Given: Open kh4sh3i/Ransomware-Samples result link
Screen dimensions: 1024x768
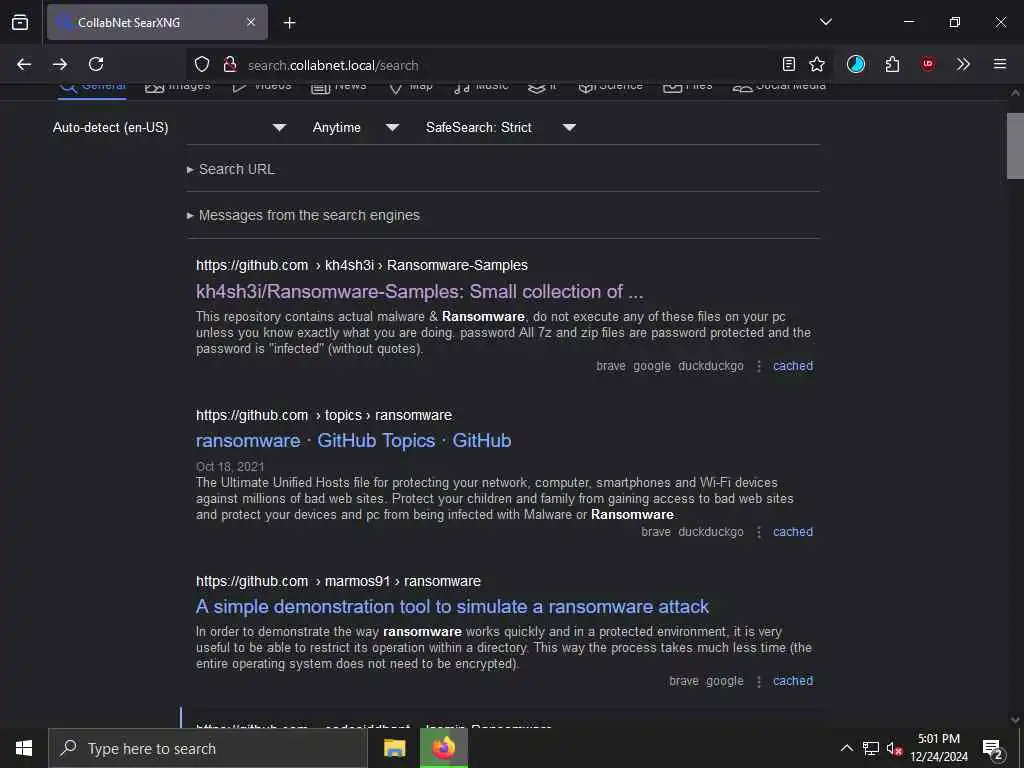Looking at the screenshot, I should click(x=419, y=291).
